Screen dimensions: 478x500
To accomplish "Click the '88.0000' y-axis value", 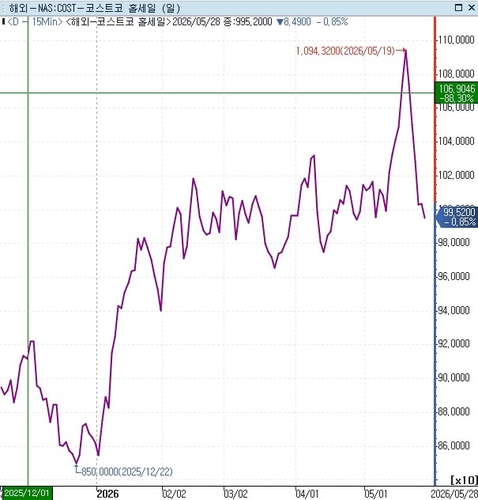I will click(454, 412).
